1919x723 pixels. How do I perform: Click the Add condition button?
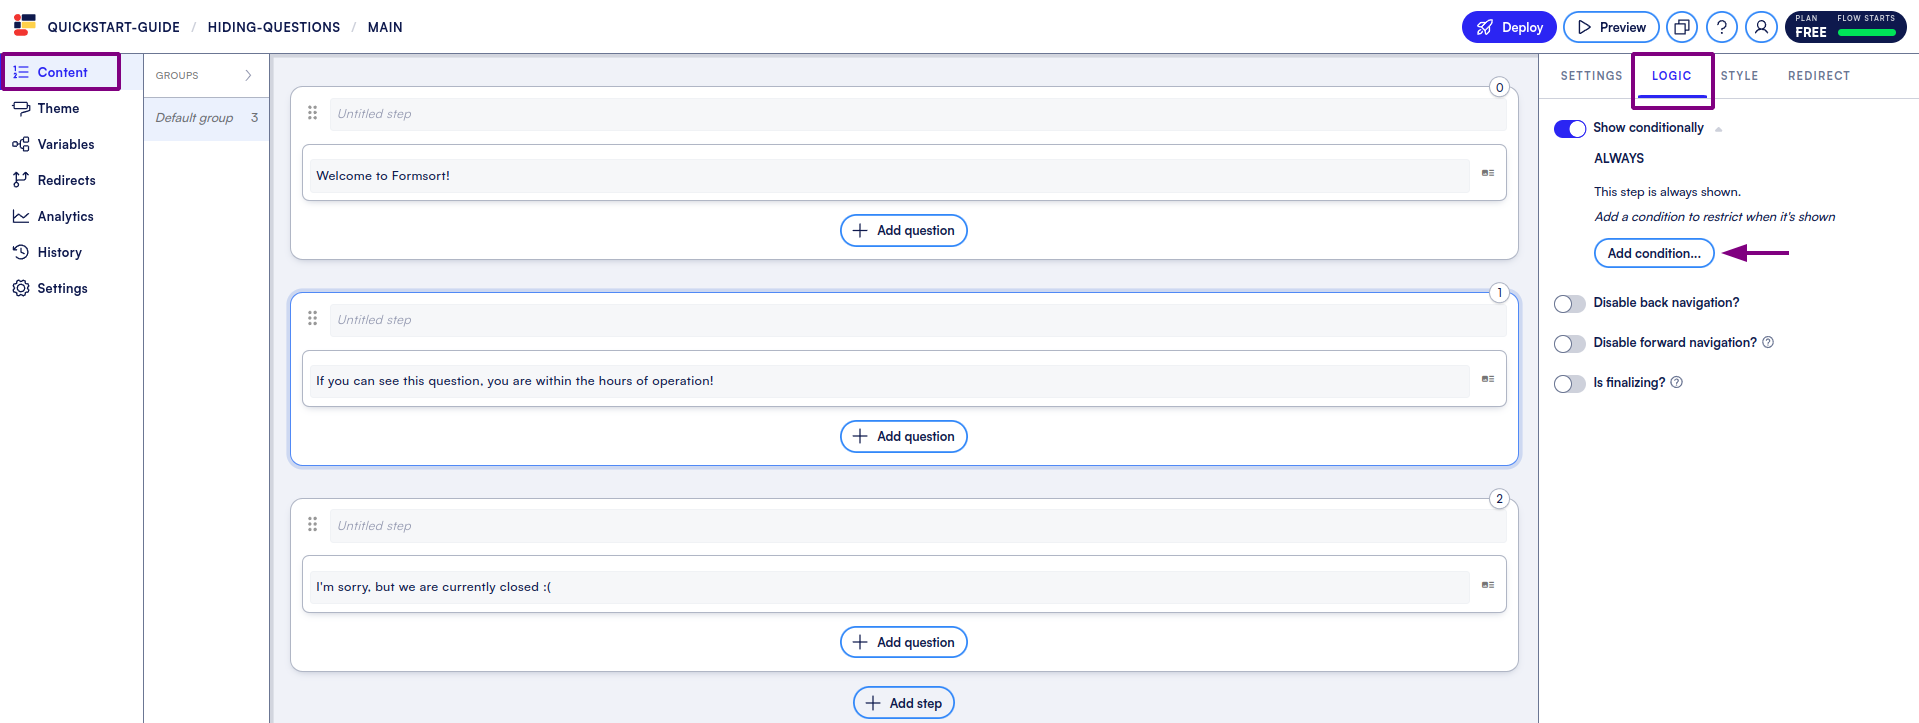(1653, 254)
